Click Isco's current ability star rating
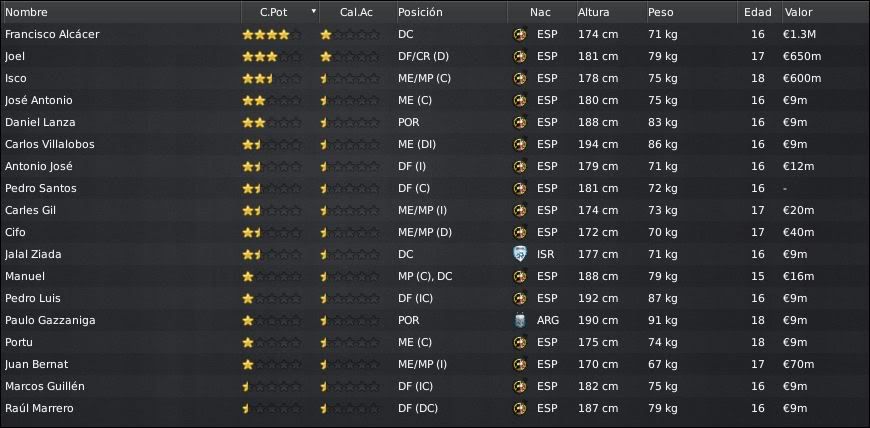Screen dimensions: 870x428 coord(350,79)
